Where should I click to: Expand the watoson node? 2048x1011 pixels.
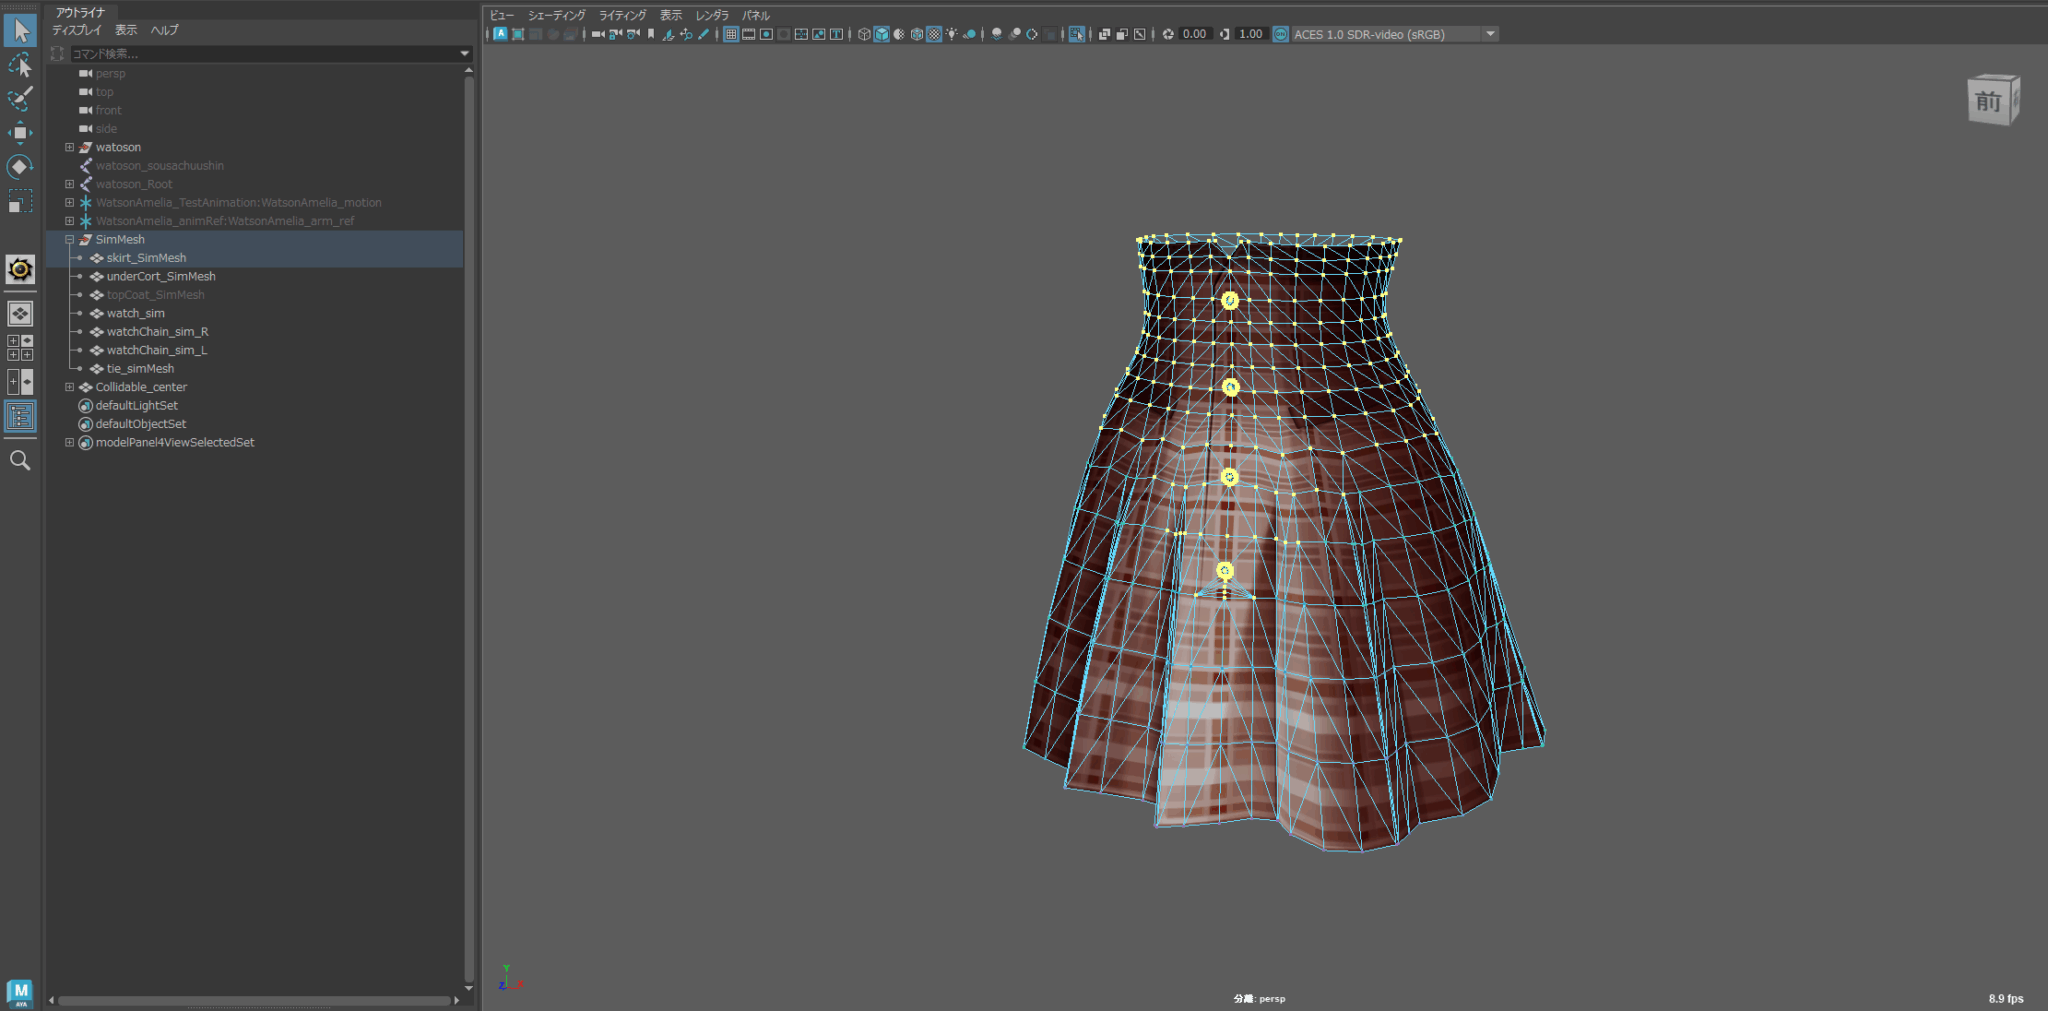click(x=70, y=147)
